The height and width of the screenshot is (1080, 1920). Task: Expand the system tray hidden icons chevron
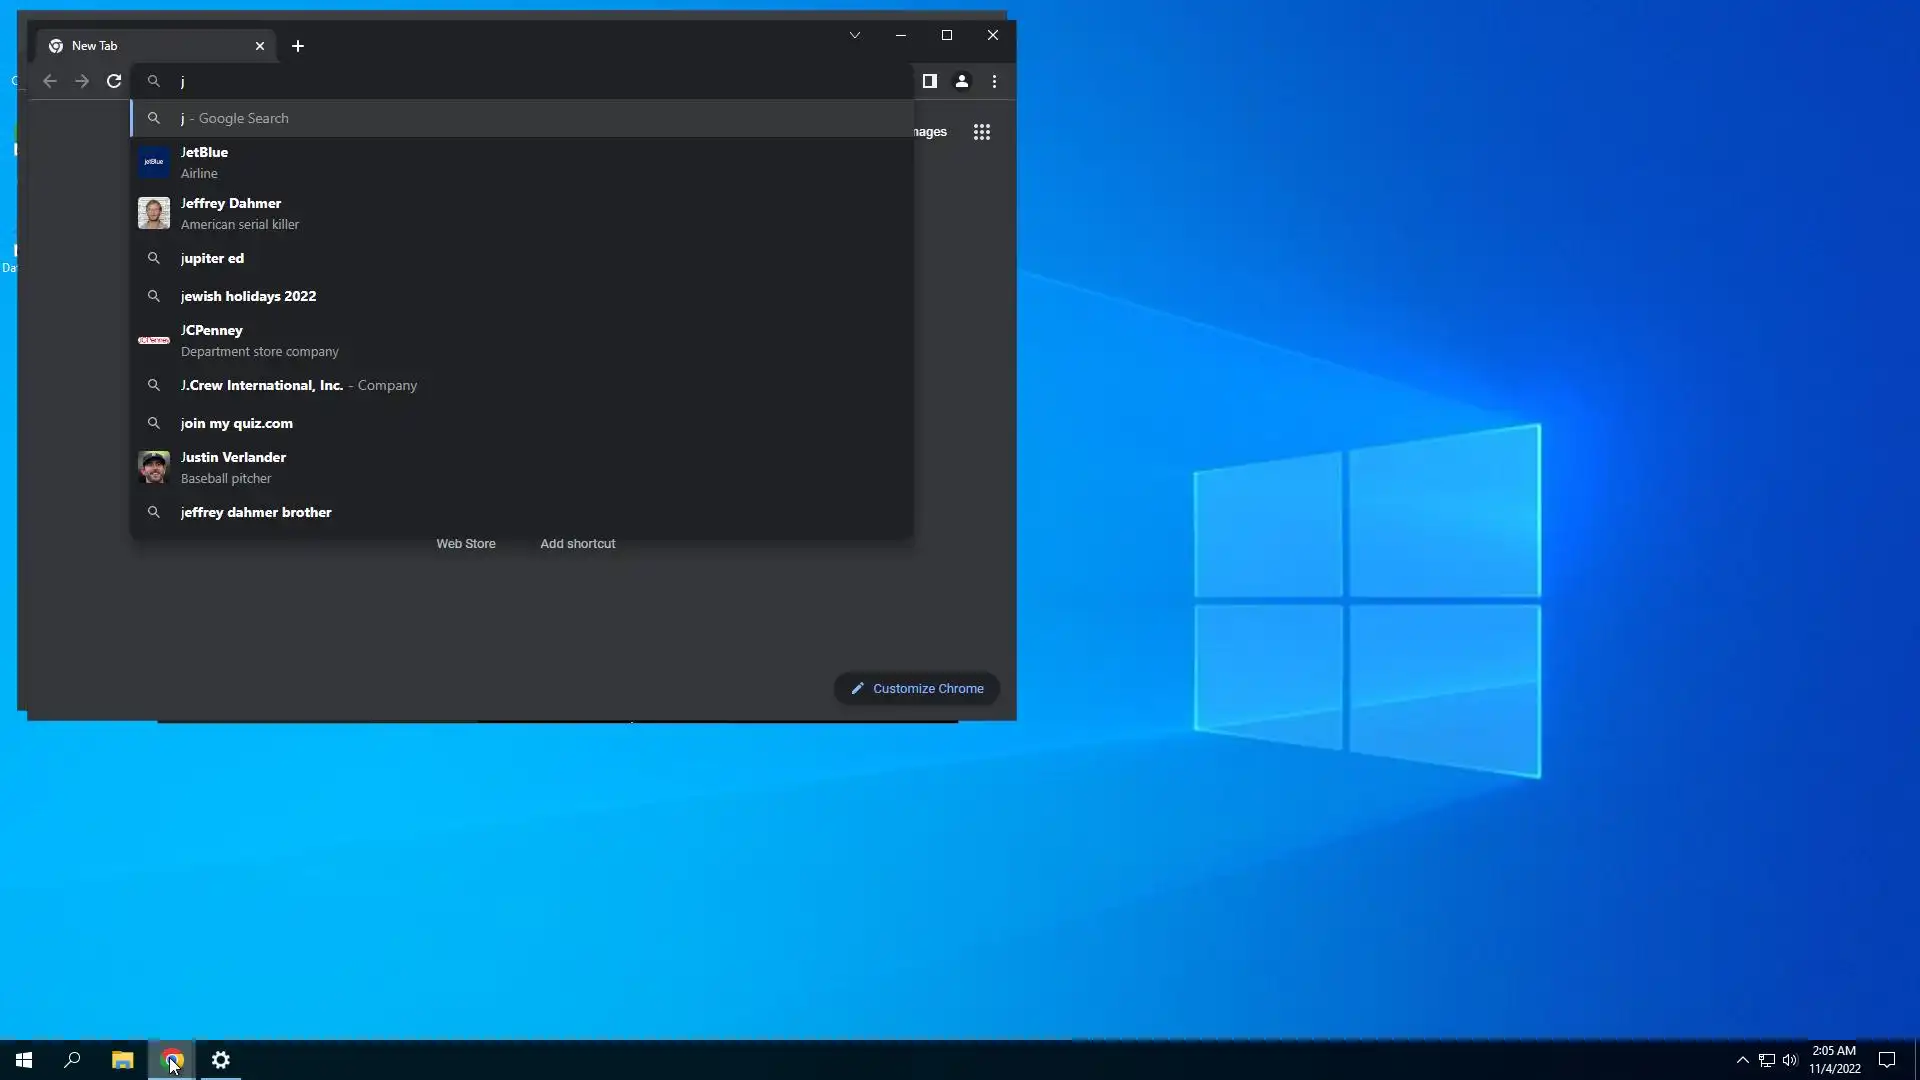pos(1742,1060)
